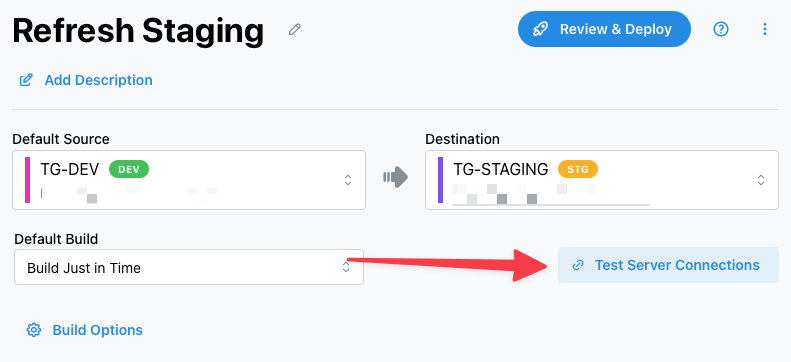Click the purple color bar on TG-STAGING

click(x=440, y=180)
